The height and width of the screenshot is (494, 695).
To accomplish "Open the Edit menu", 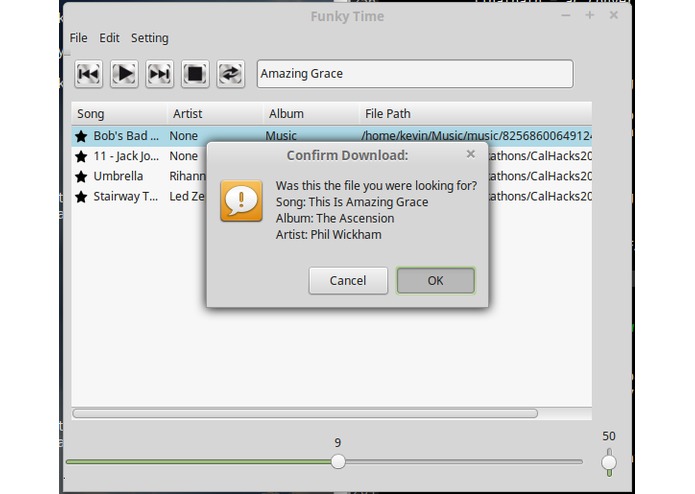I will pyautogui.click(x=109, y=38).
